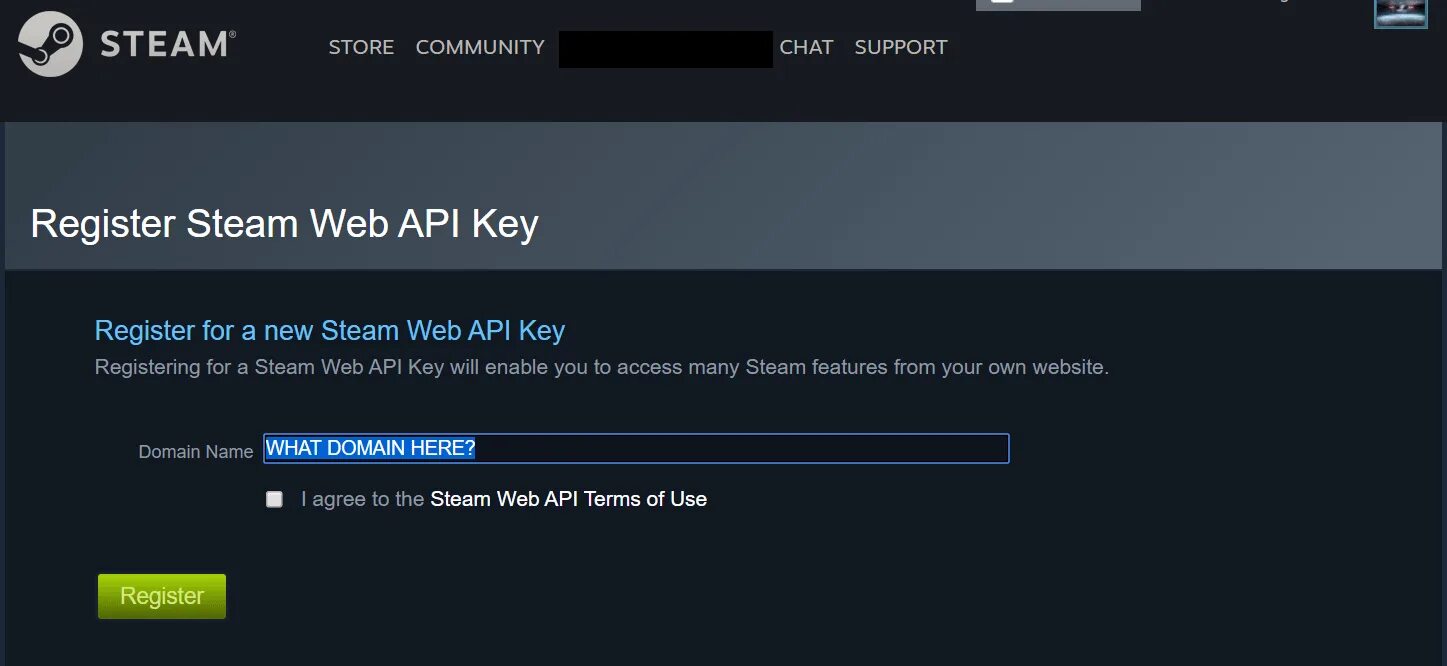Click the Domain Name label

[196, 452]
